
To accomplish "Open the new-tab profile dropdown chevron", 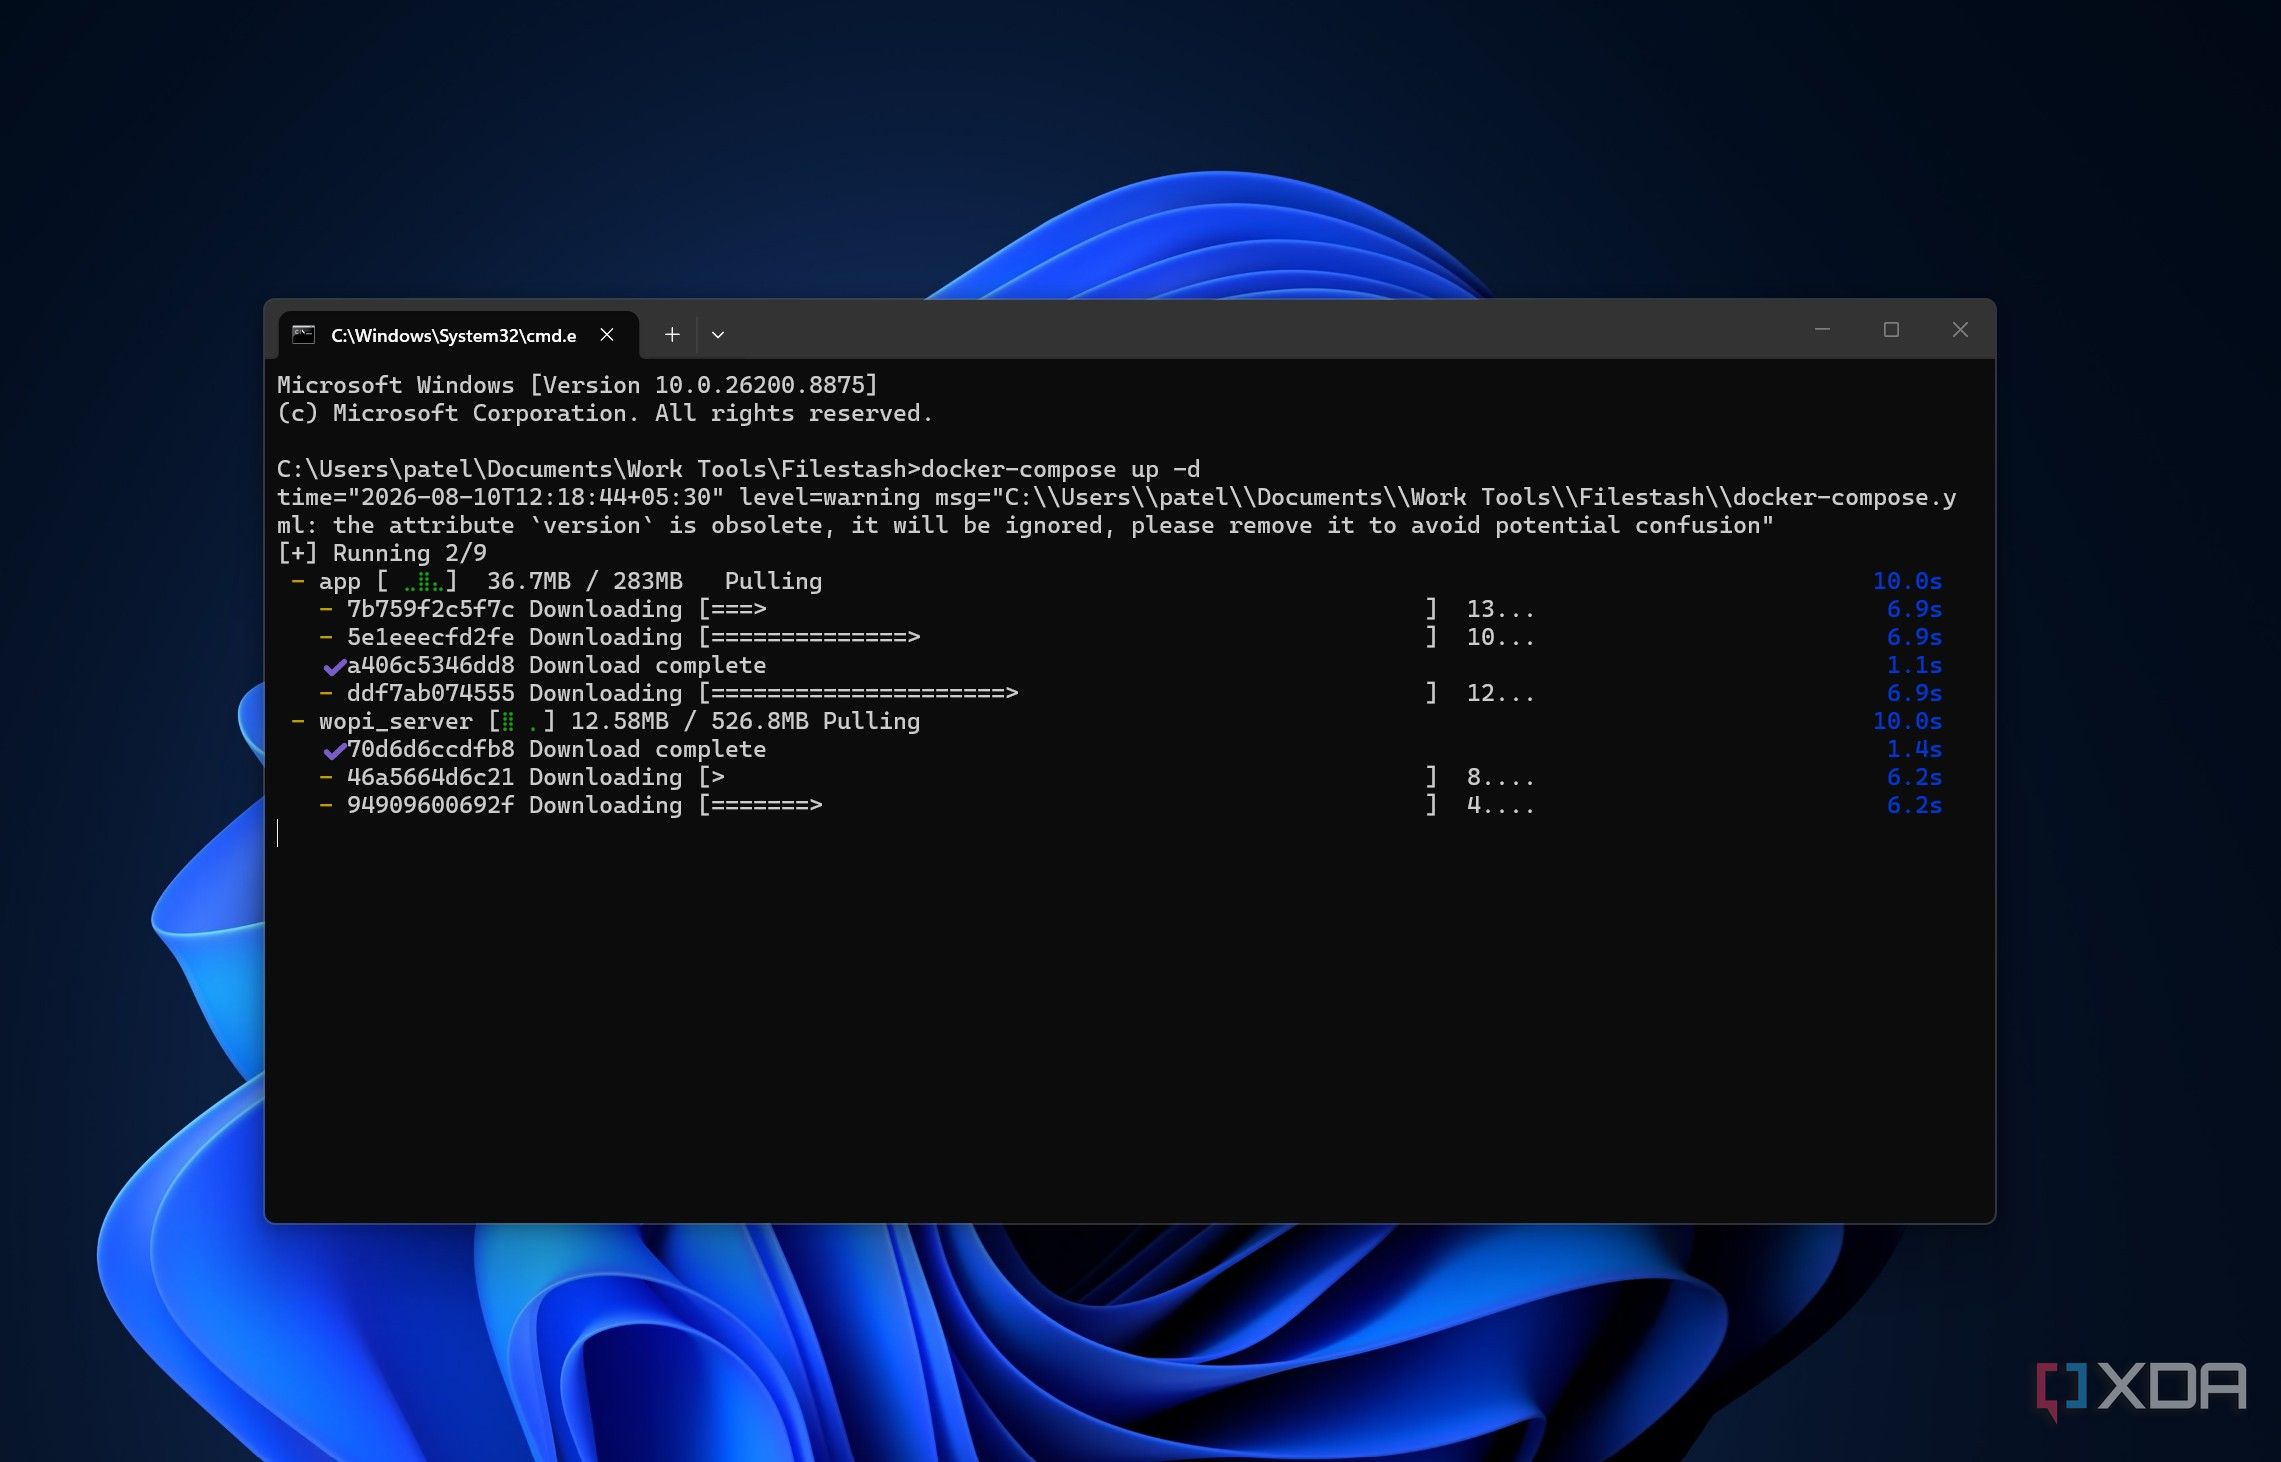I will 718,335.
